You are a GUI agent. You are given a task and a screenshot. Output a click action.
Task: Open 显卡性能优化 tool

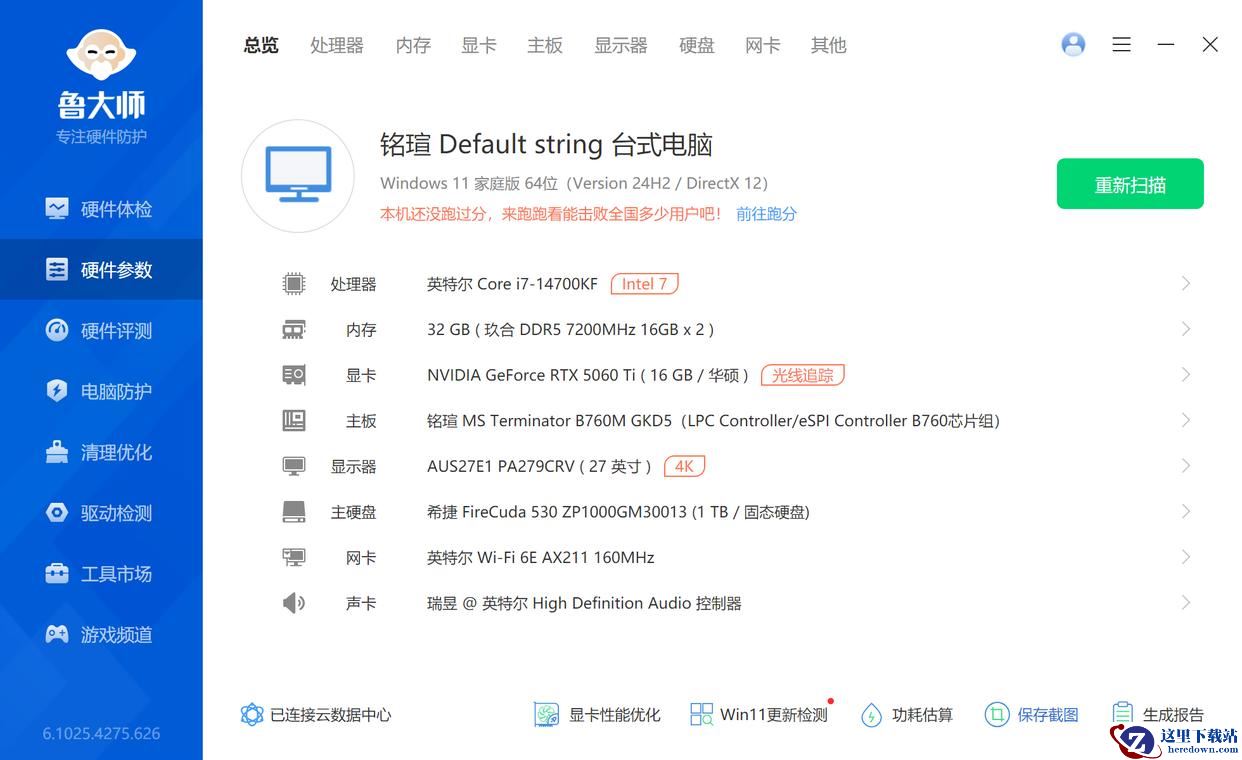click(x=597, y=715)
